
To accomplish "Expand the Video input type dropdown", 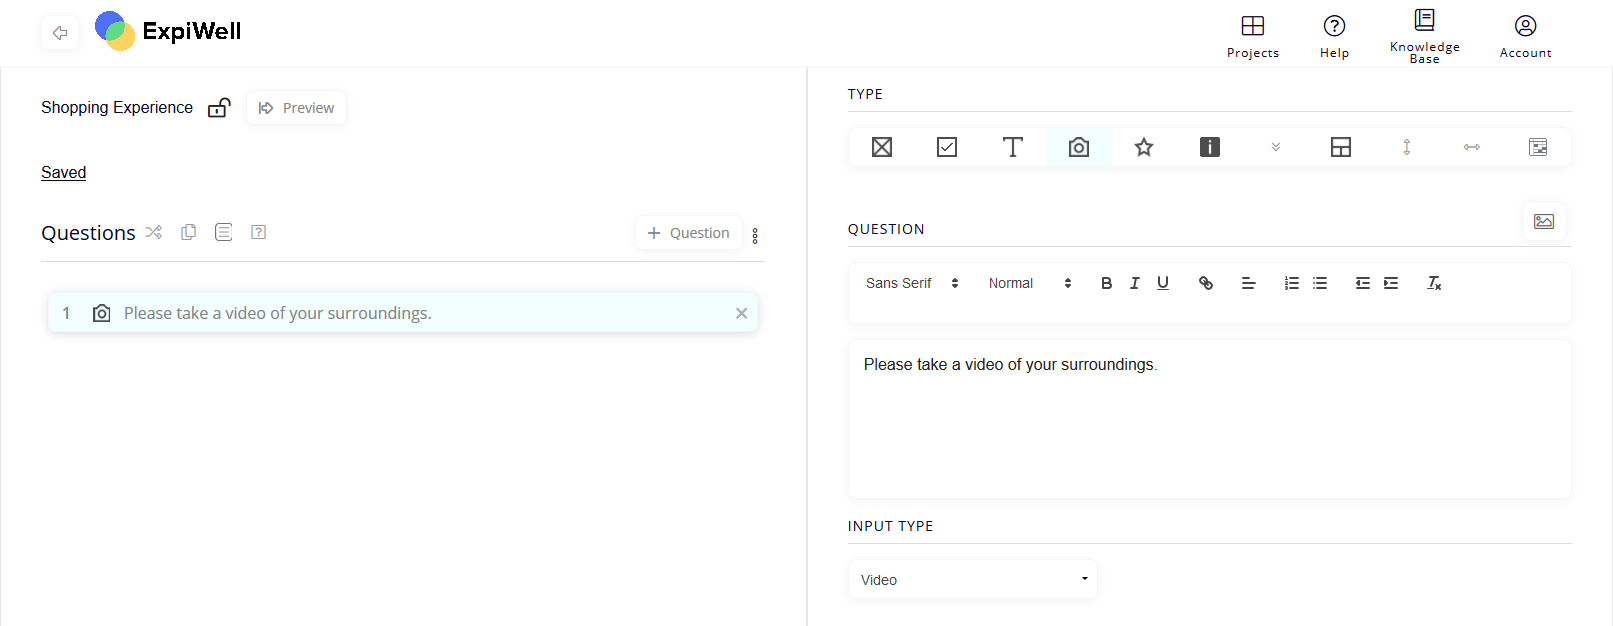I will click(972, 580).
